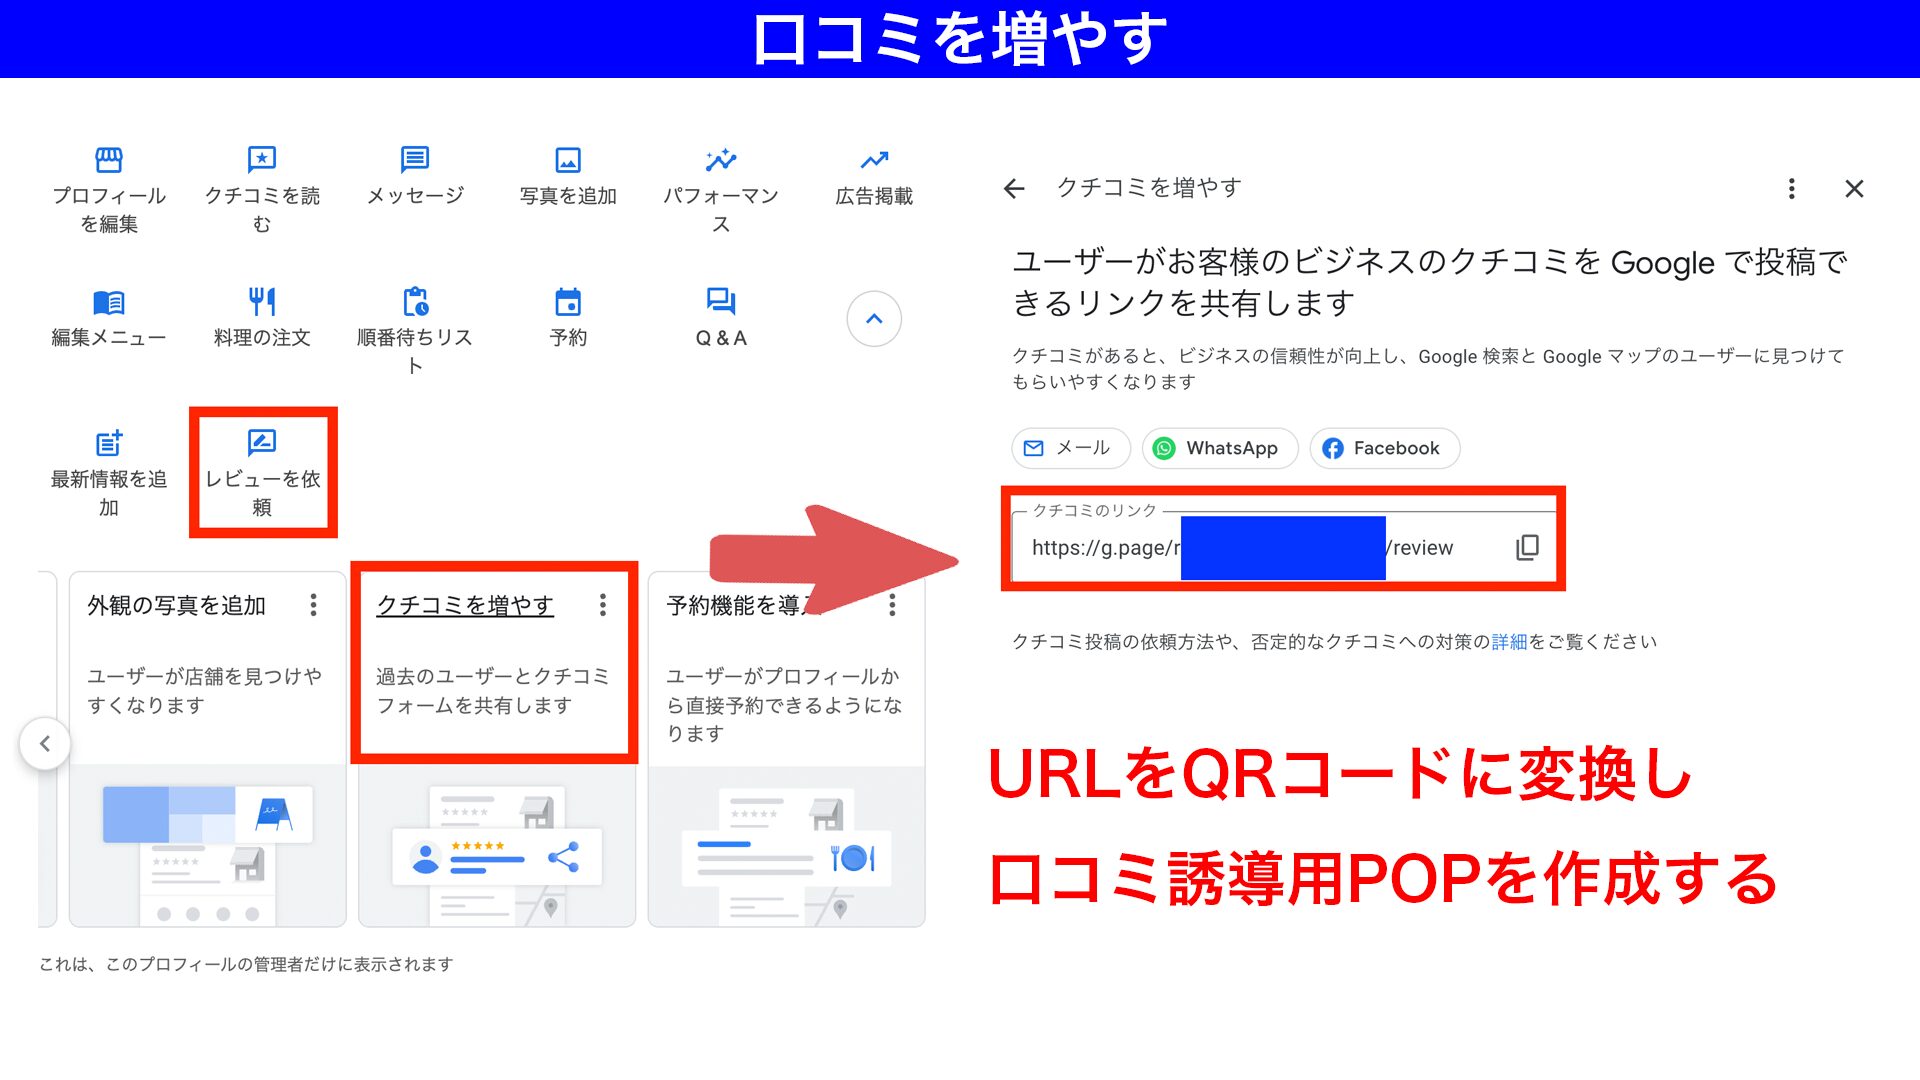Open the 詳細 help link
This screenshot has height=1080, width=1920.
coord(1509,642)
